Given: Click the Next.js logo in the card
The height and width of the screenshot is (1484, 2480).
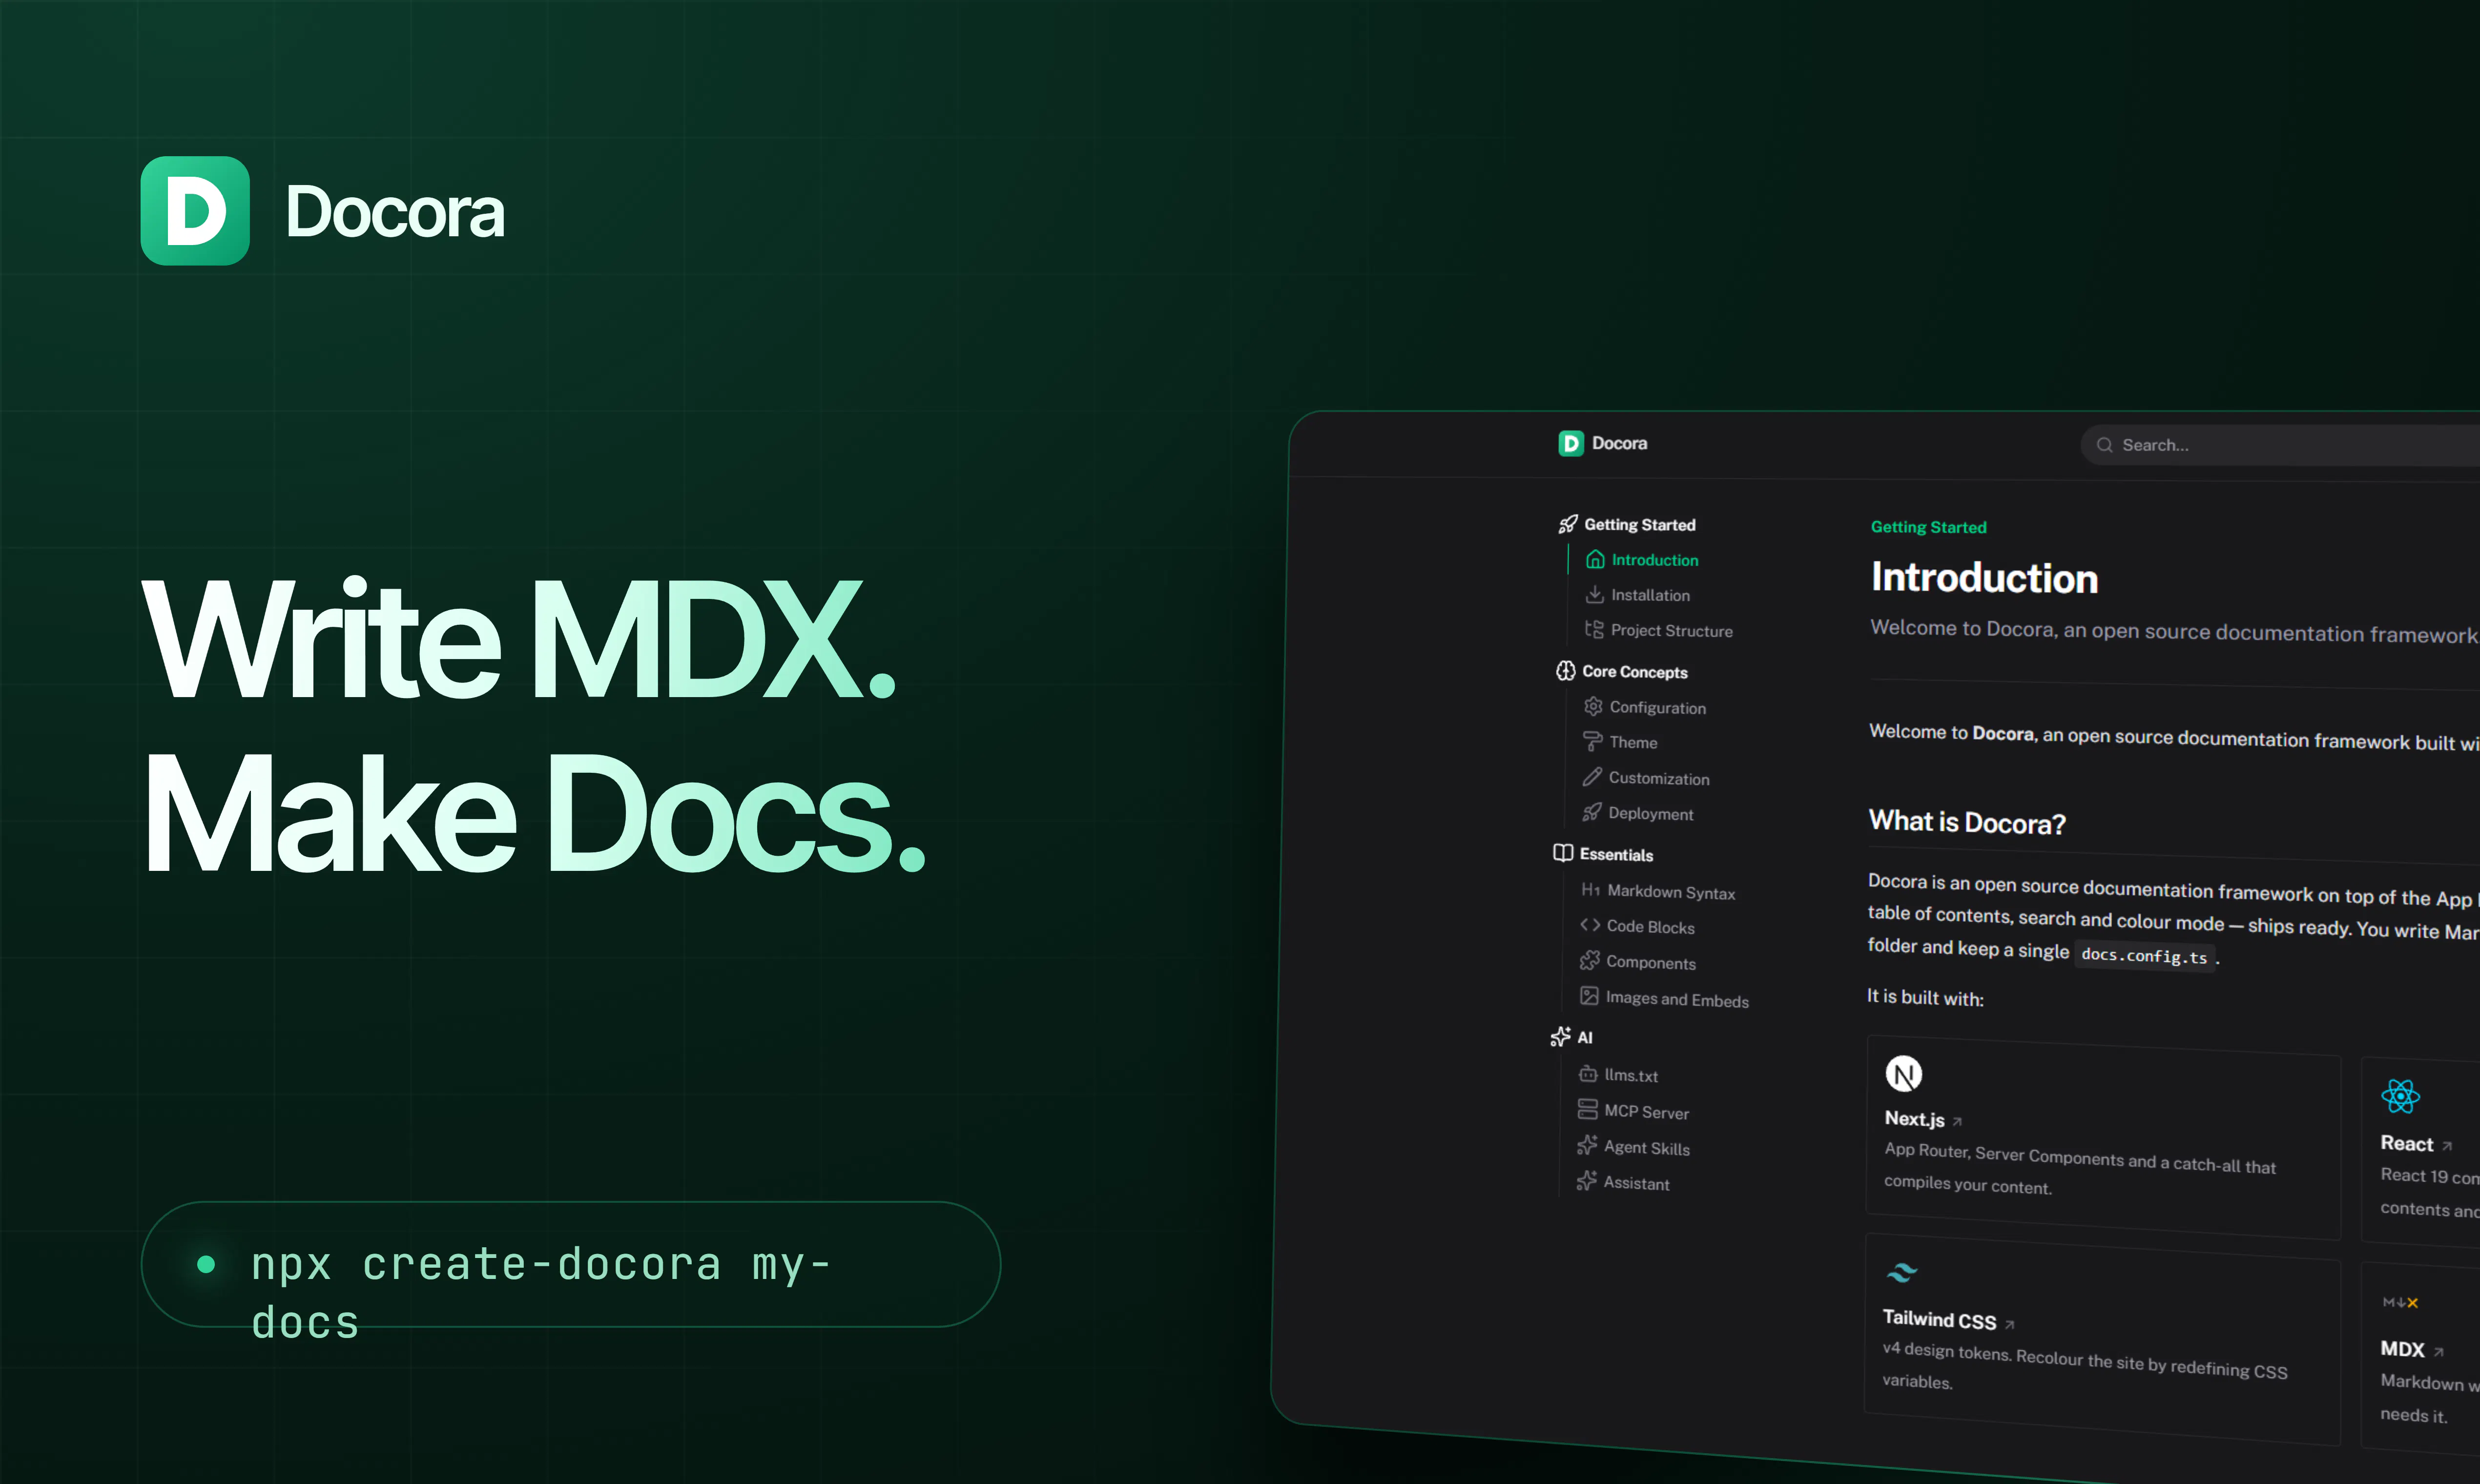Looking at the screenshot, I should point(1903,1074).
